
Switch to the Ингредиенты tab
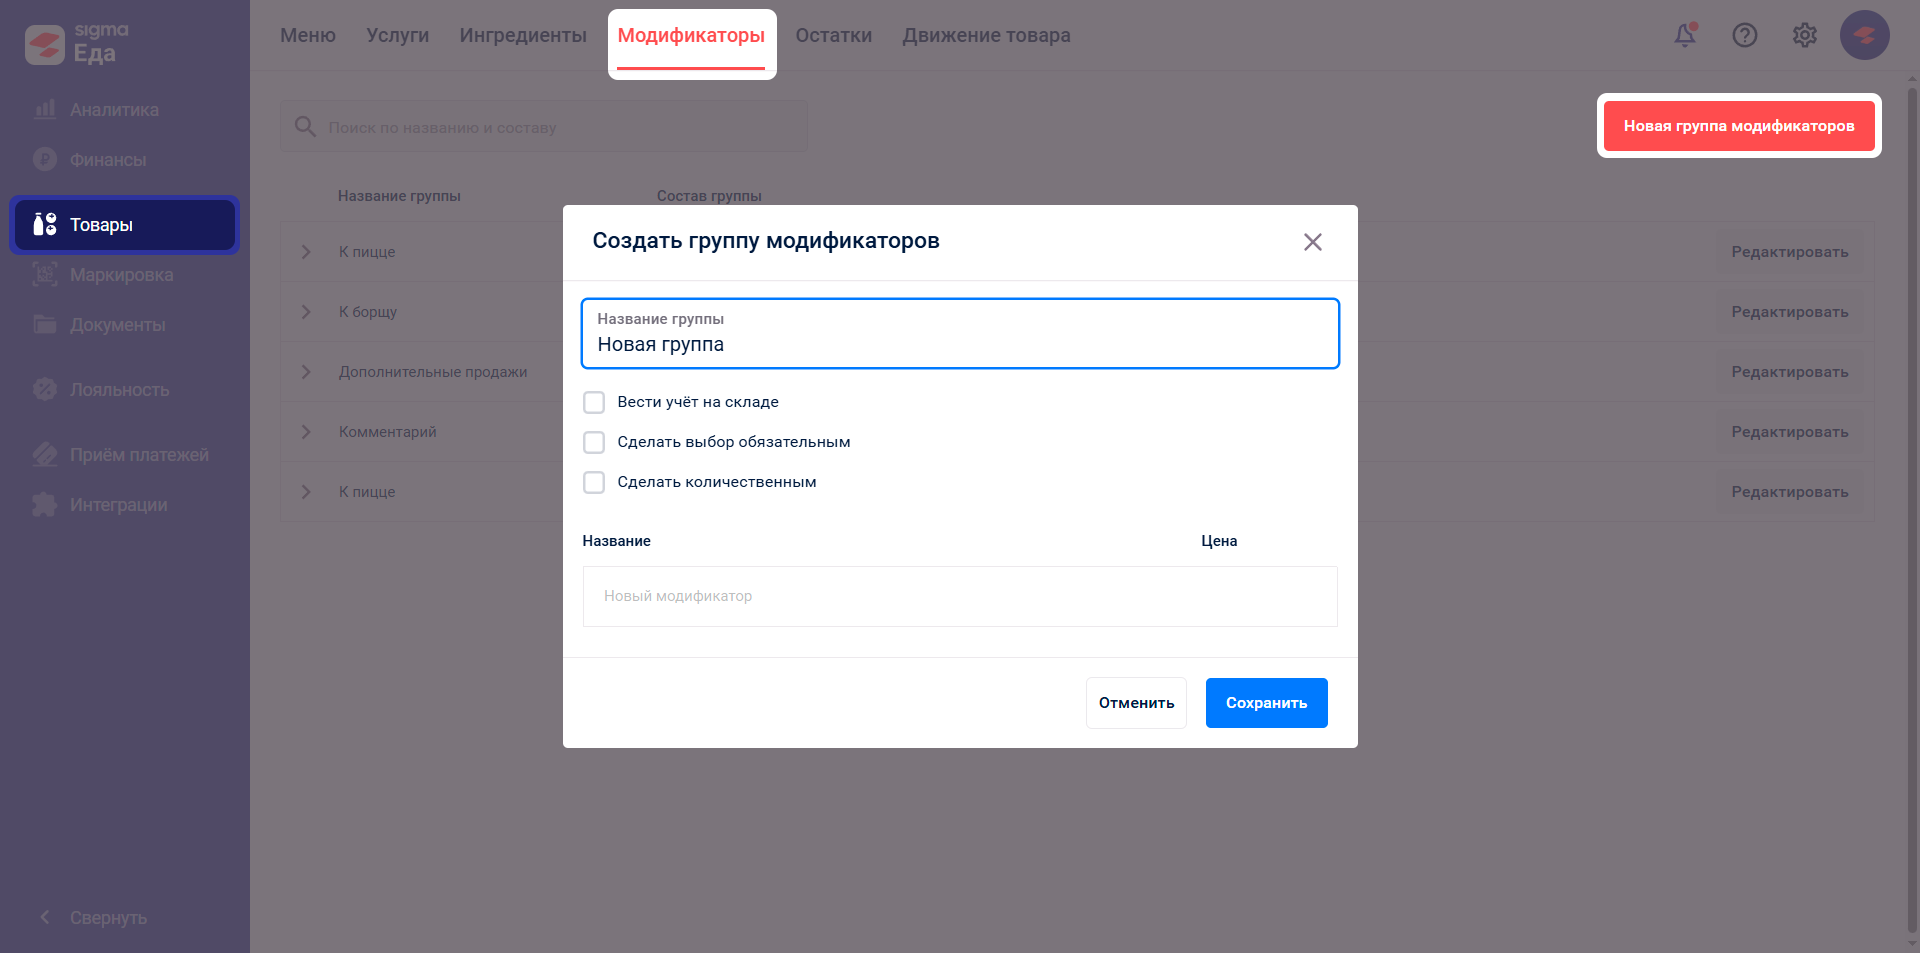[523, 36]
